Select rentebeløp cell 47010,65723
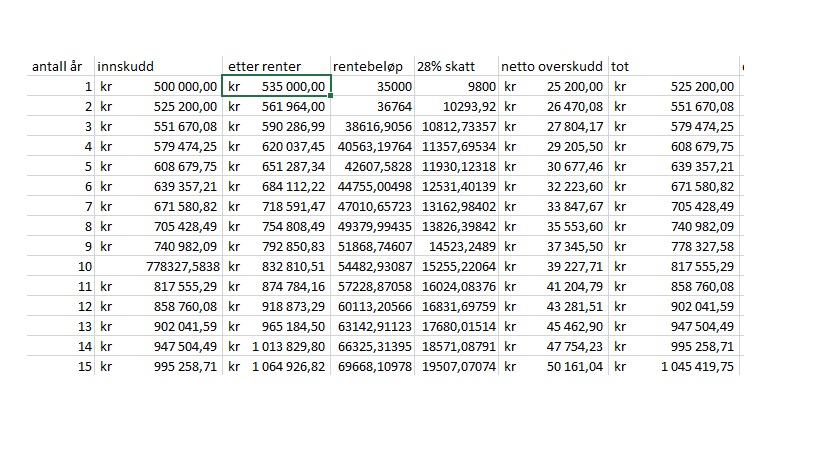Viewport: 819px width, 460px height. [x=372, y=206]
